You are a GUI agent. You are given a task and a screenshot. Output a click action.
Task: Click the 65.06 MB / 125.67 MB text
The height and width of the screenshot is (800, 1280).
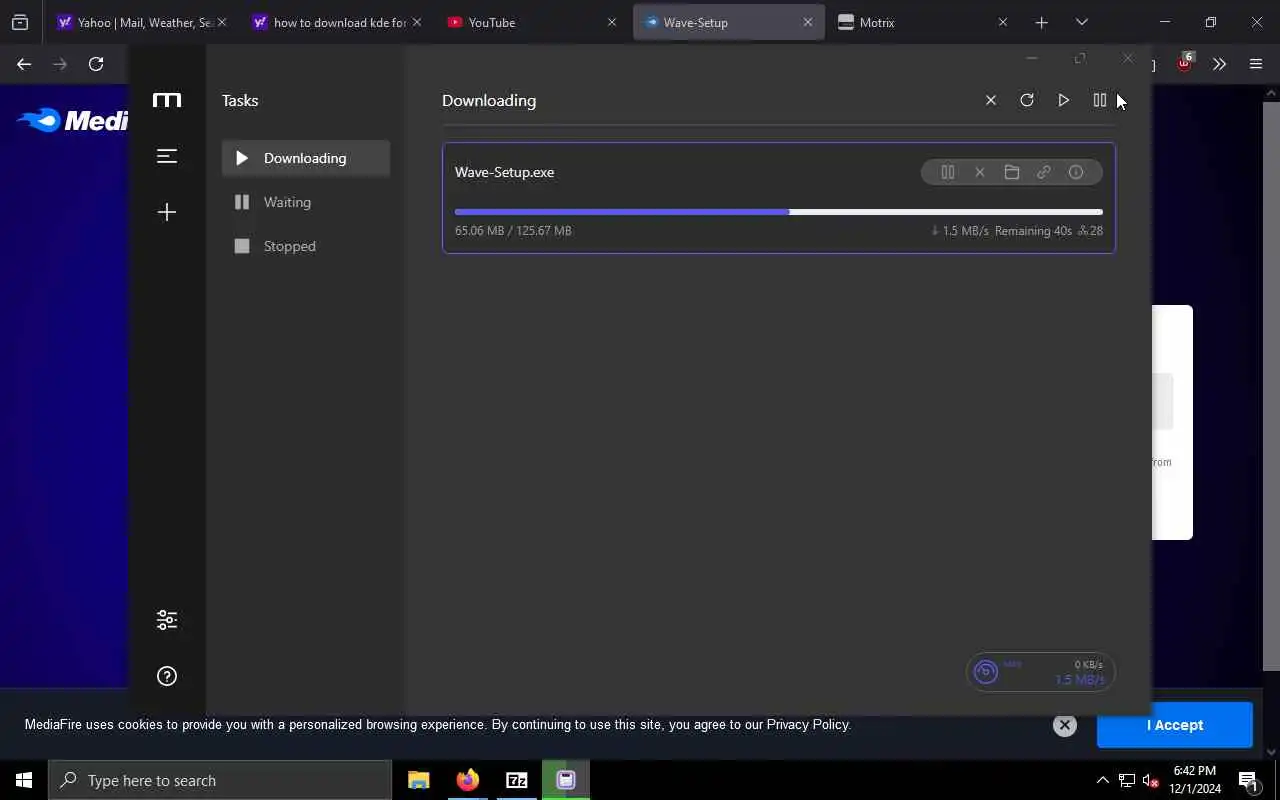click(513, 231)
